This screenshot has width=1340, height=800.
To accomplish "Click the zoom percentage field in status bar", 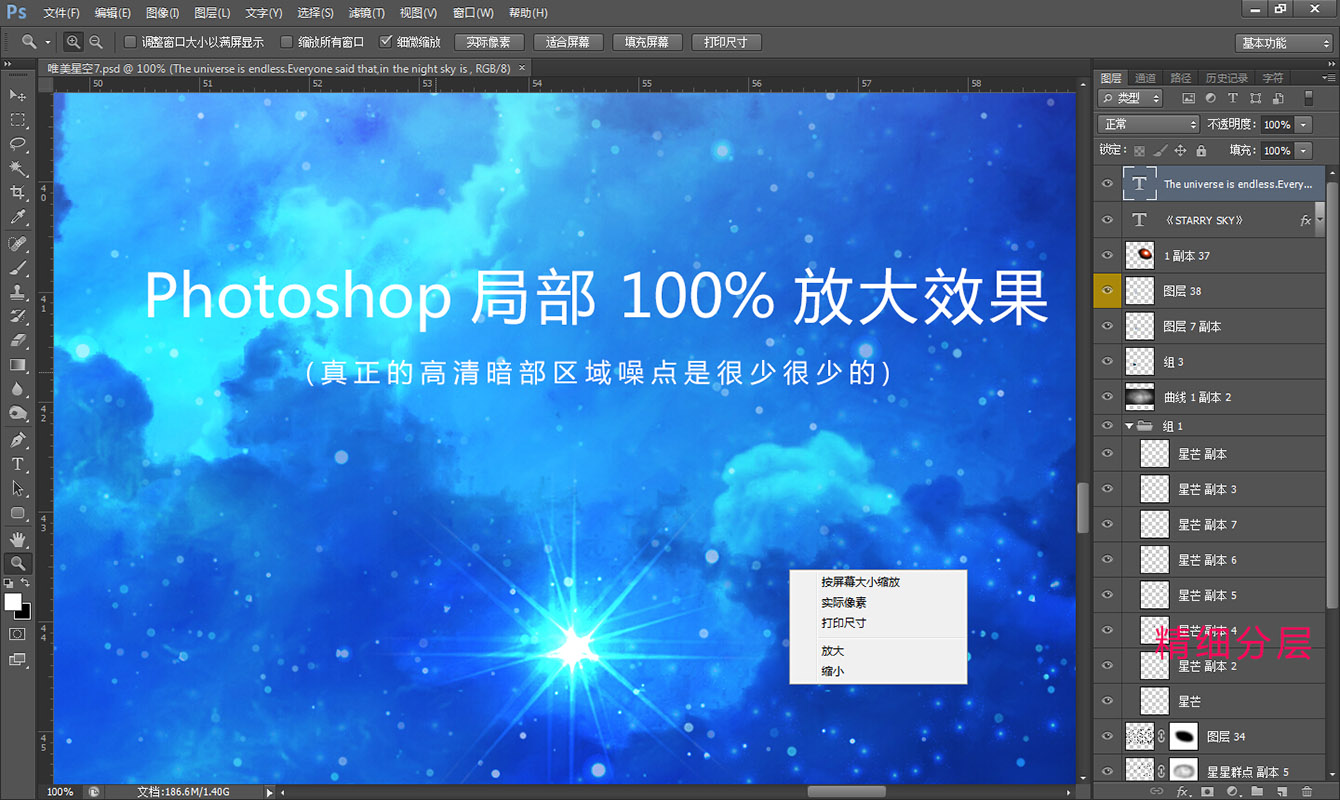I will pos(61,792).
